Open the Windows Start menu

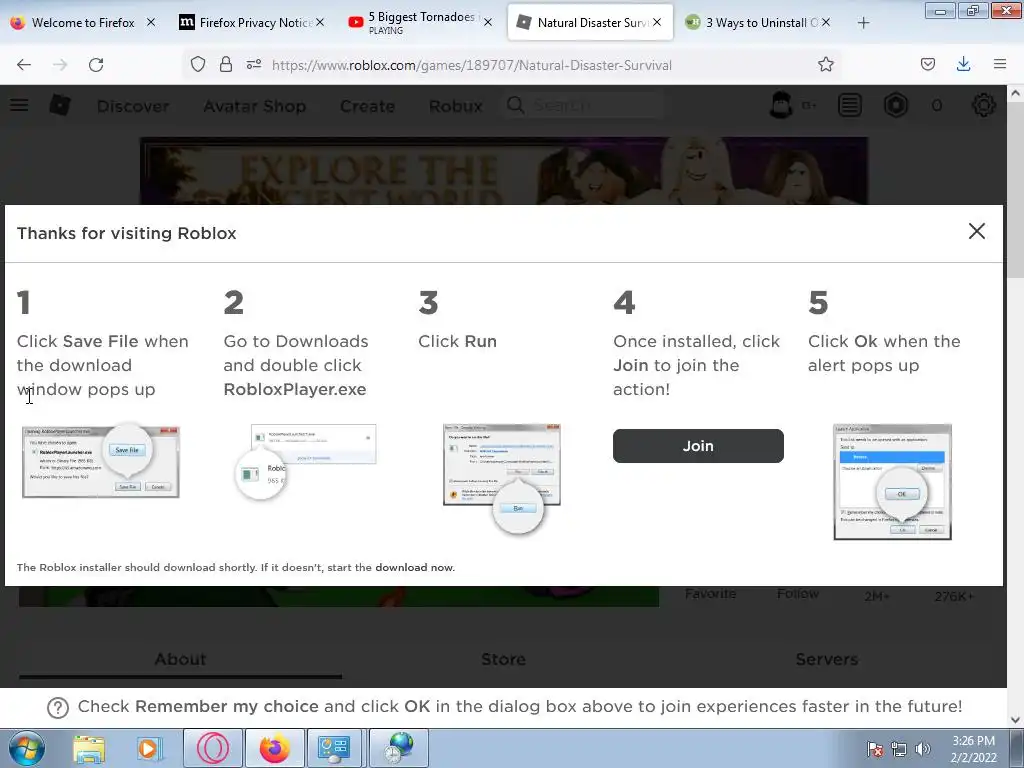26,748
